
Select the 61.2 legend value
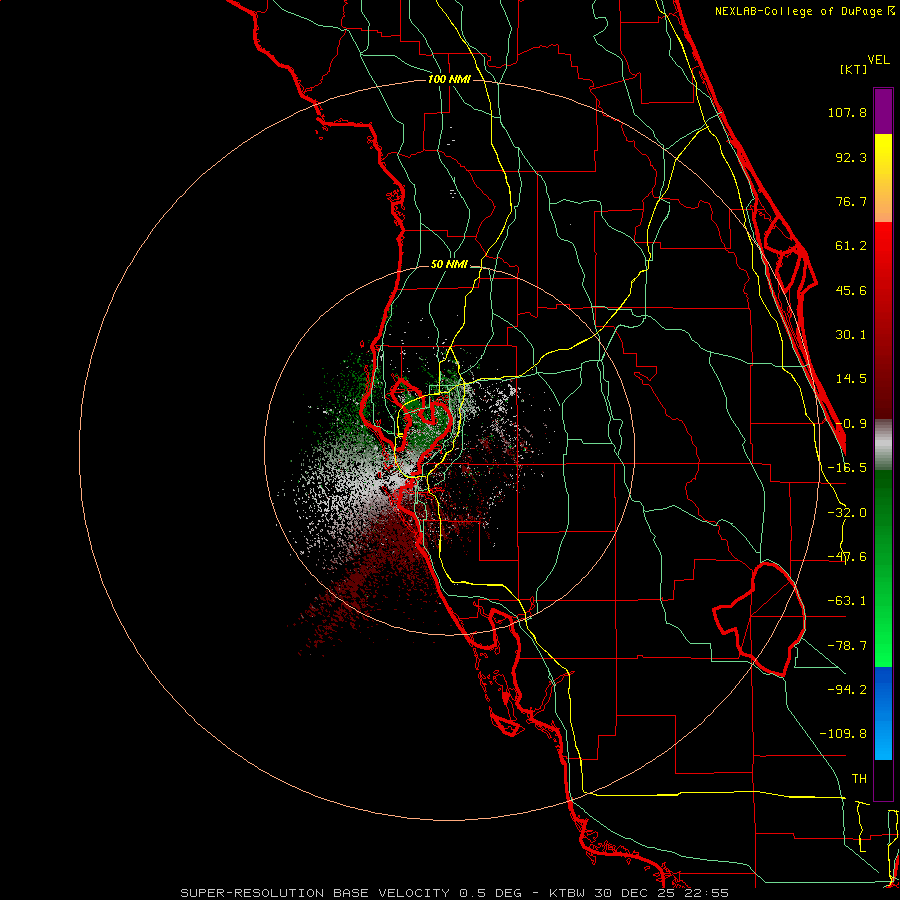pos(851,246)
